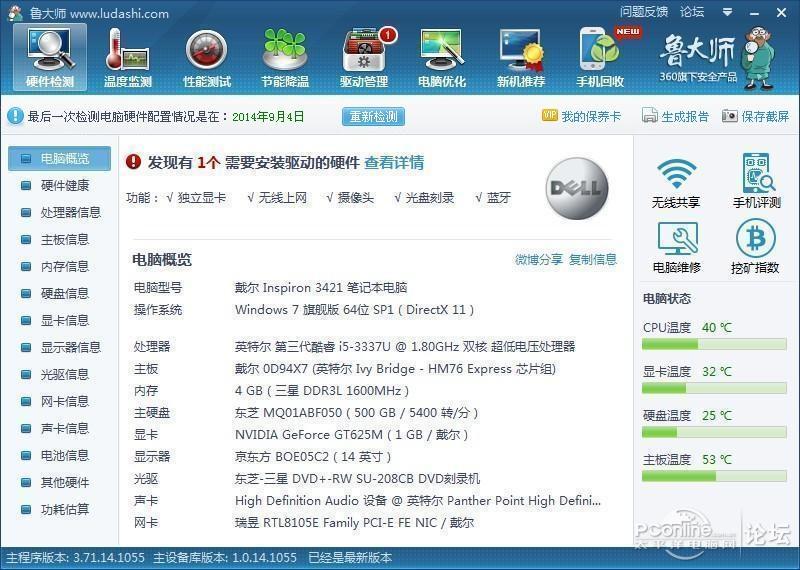Click the 硬盘温度 progress bar
800x570 pixels.
click(714, 433)
